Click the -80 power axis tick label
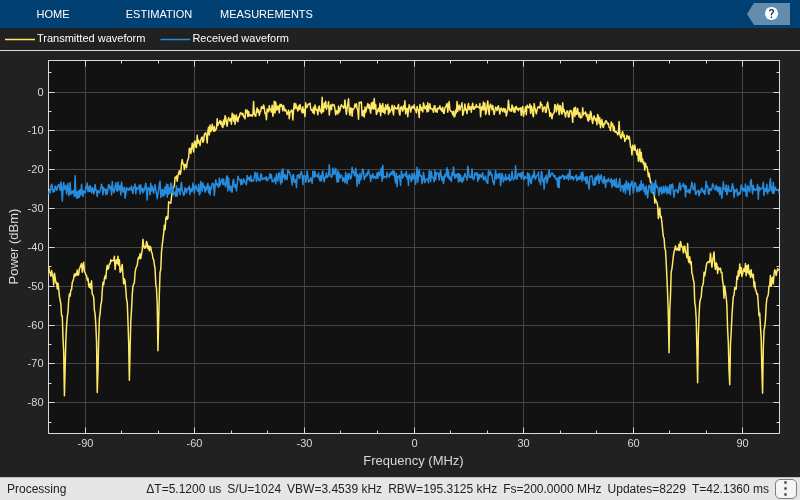800x500 pixels. (36, 402)
